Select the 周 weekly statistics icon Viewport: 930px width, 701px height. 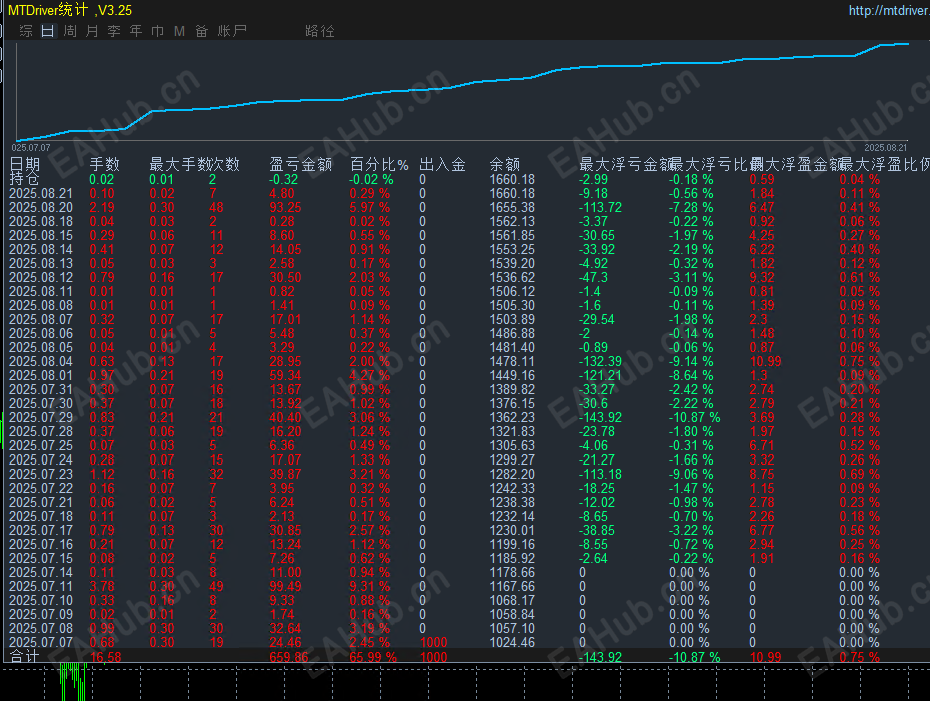point(69,31)
